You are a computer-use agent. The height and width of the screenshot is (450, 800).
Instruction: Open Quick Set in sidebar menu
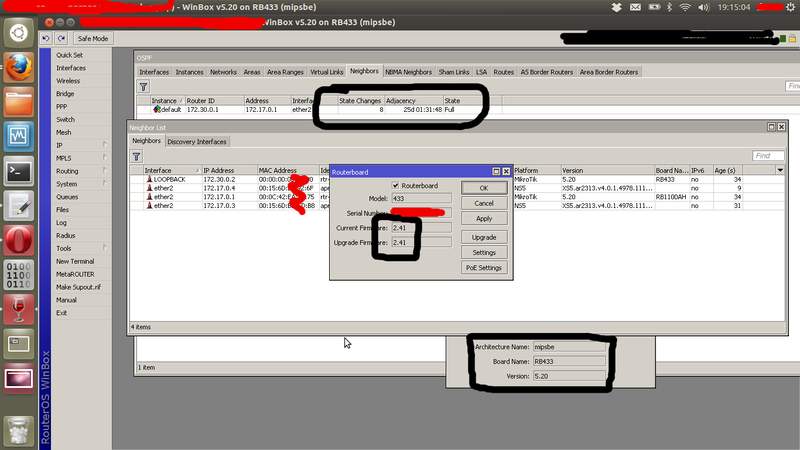pyautogui.click(x=69, y=55)
